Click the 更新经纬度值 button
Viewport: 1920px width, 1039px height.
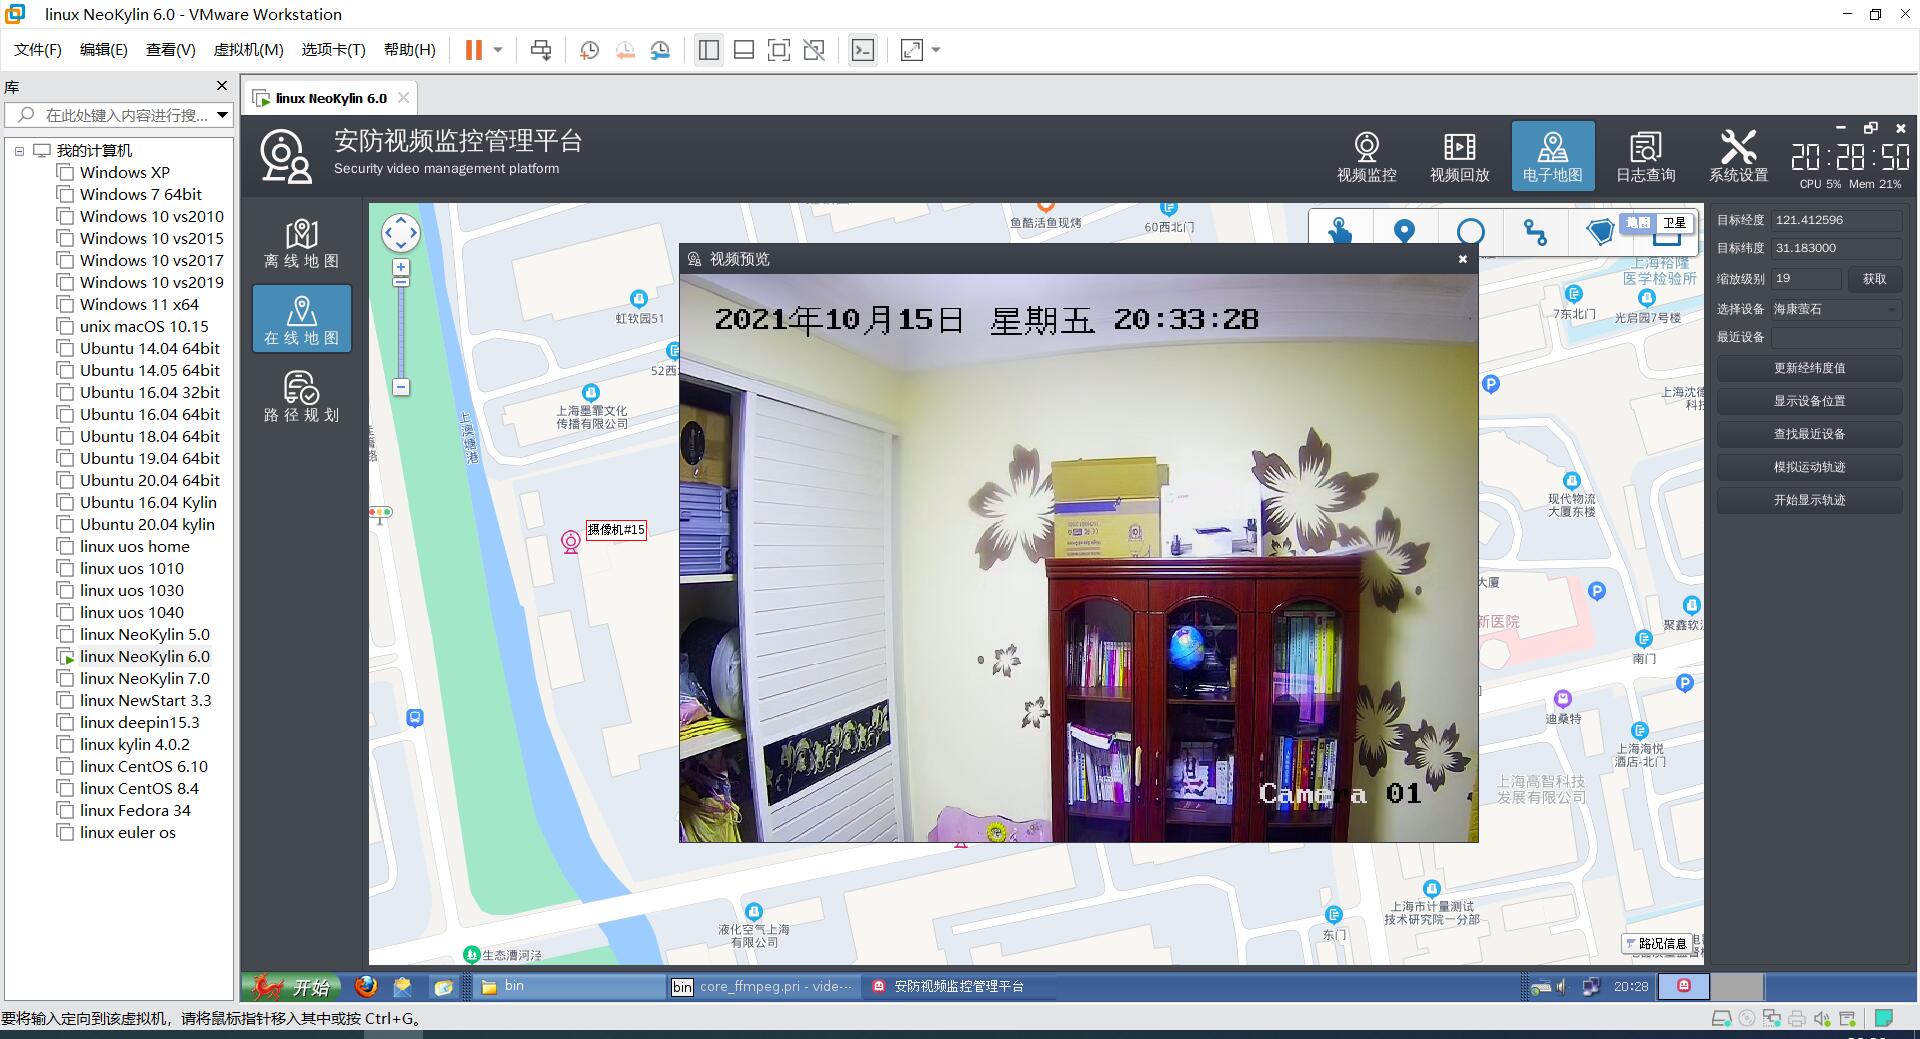(1809, 368)
